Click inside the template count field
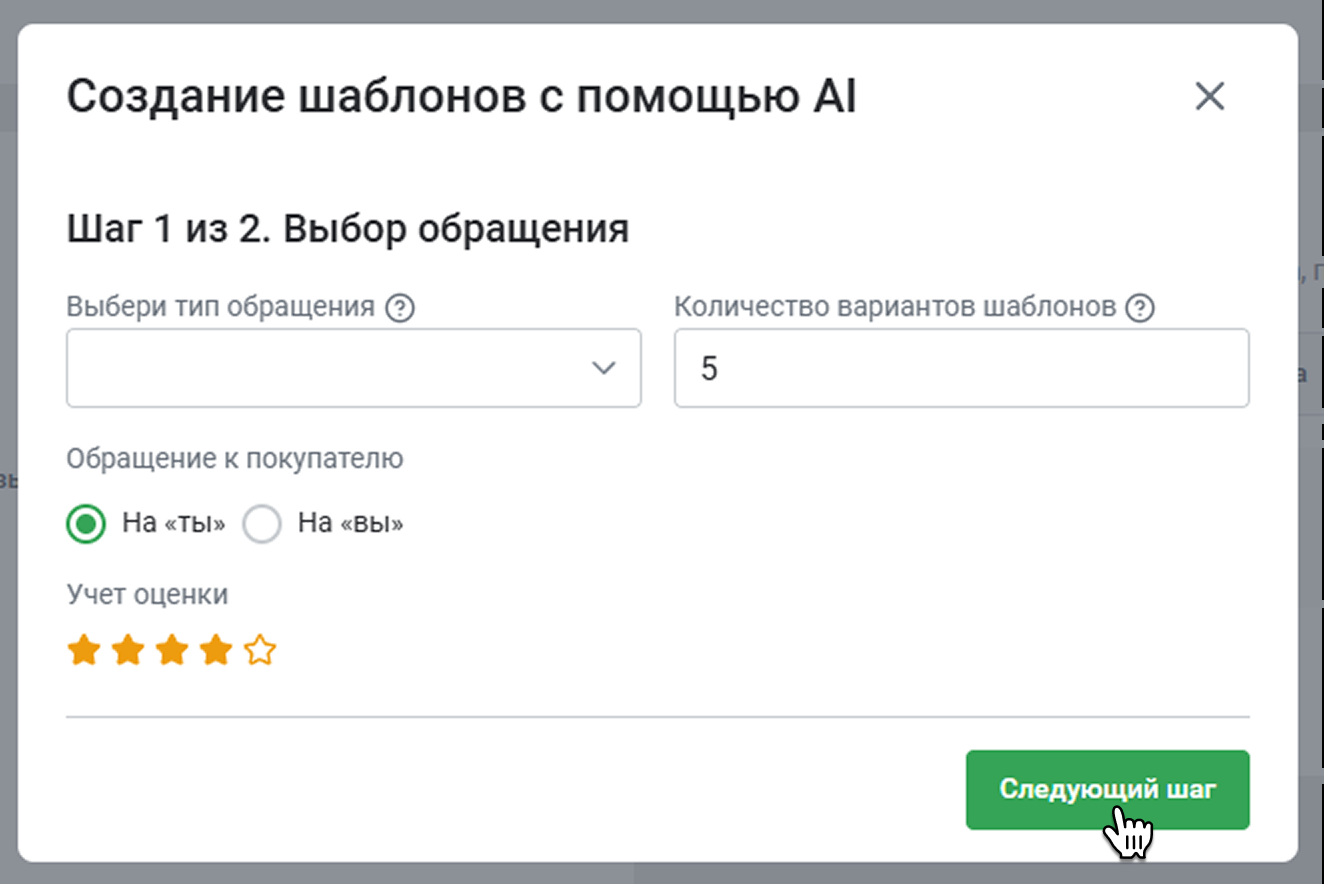1324x884 pixels. 960,368
